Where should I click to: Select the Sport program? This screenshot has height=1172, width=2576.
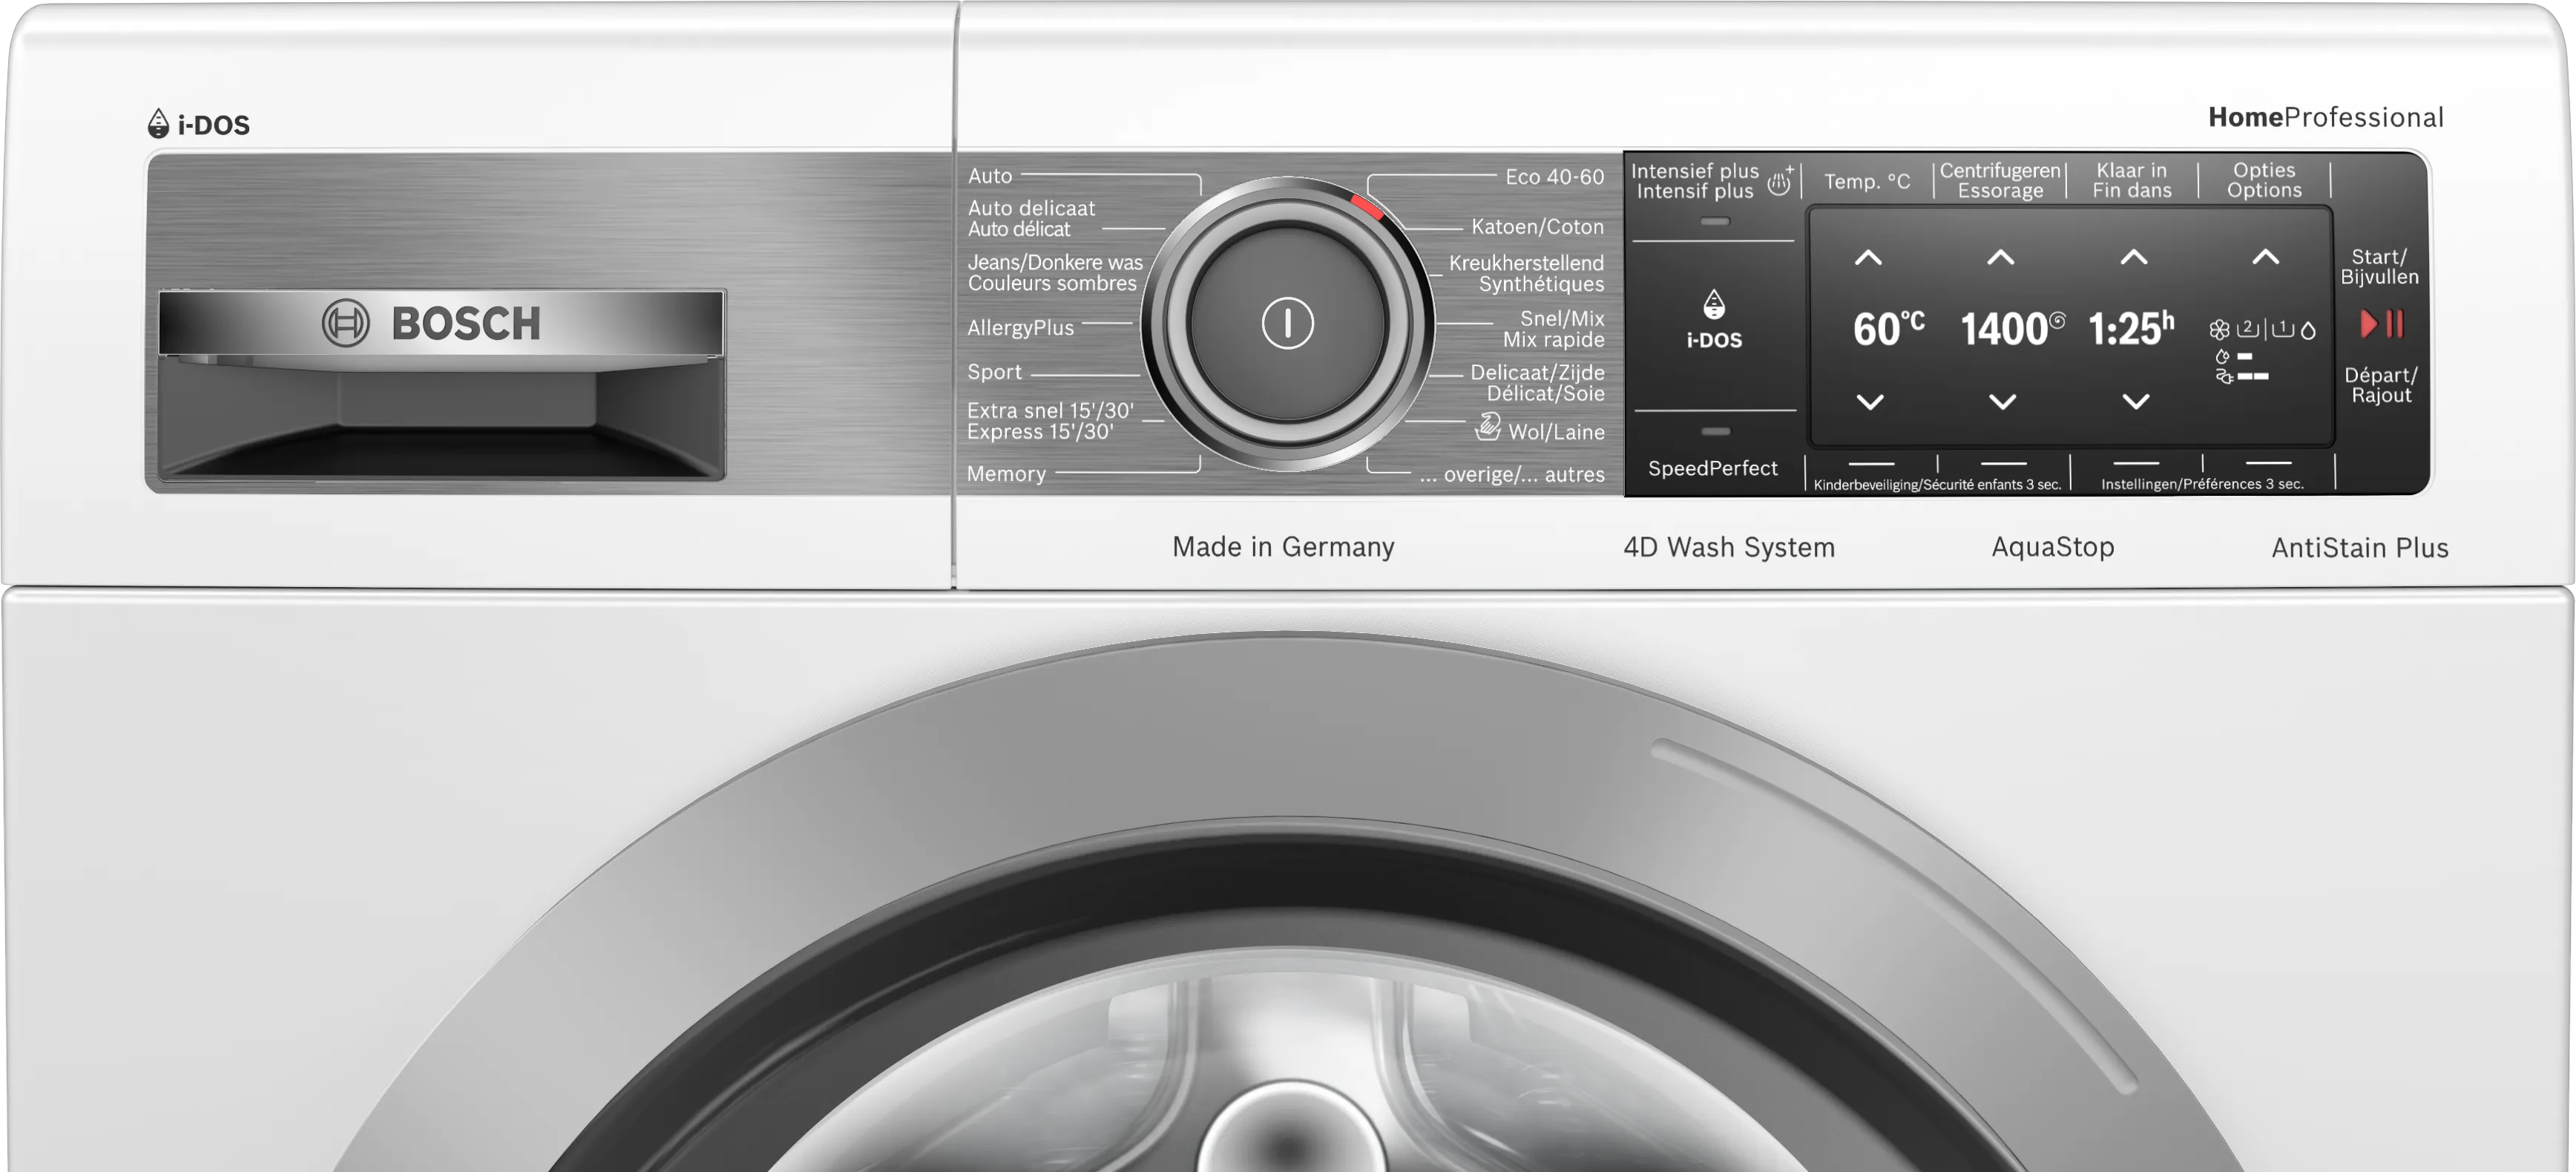click(x=994, y=372)
